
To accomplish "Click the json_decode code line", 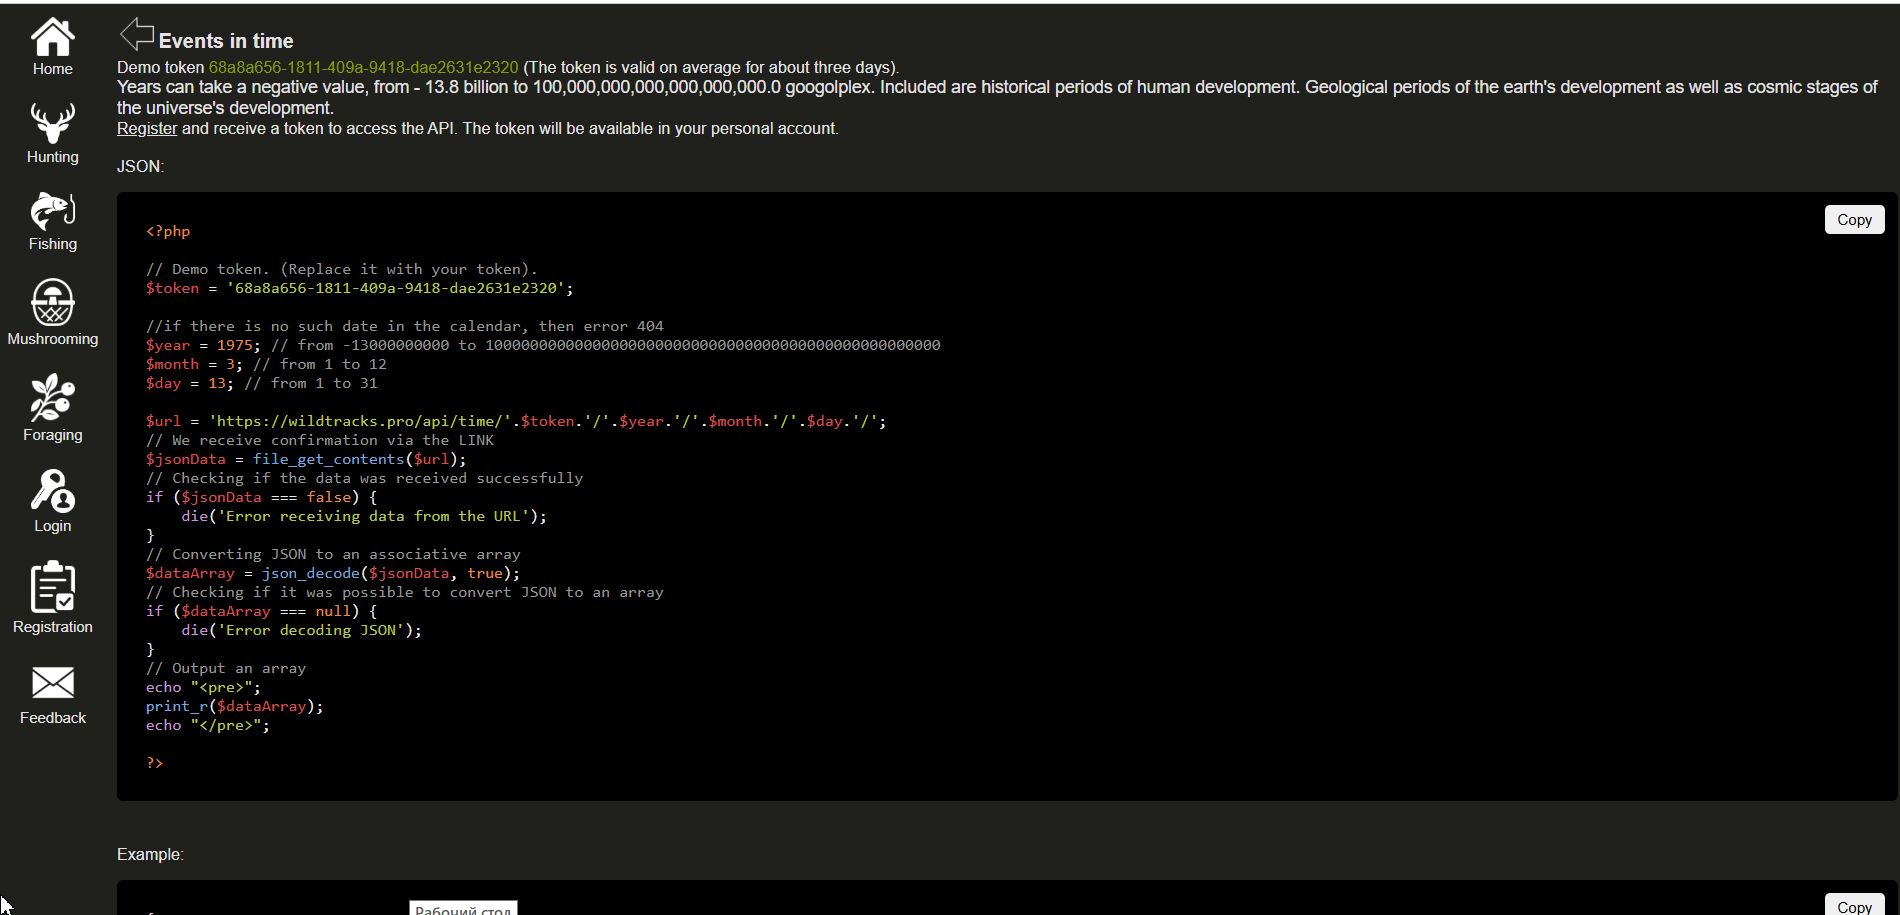I will pos(333,573).
